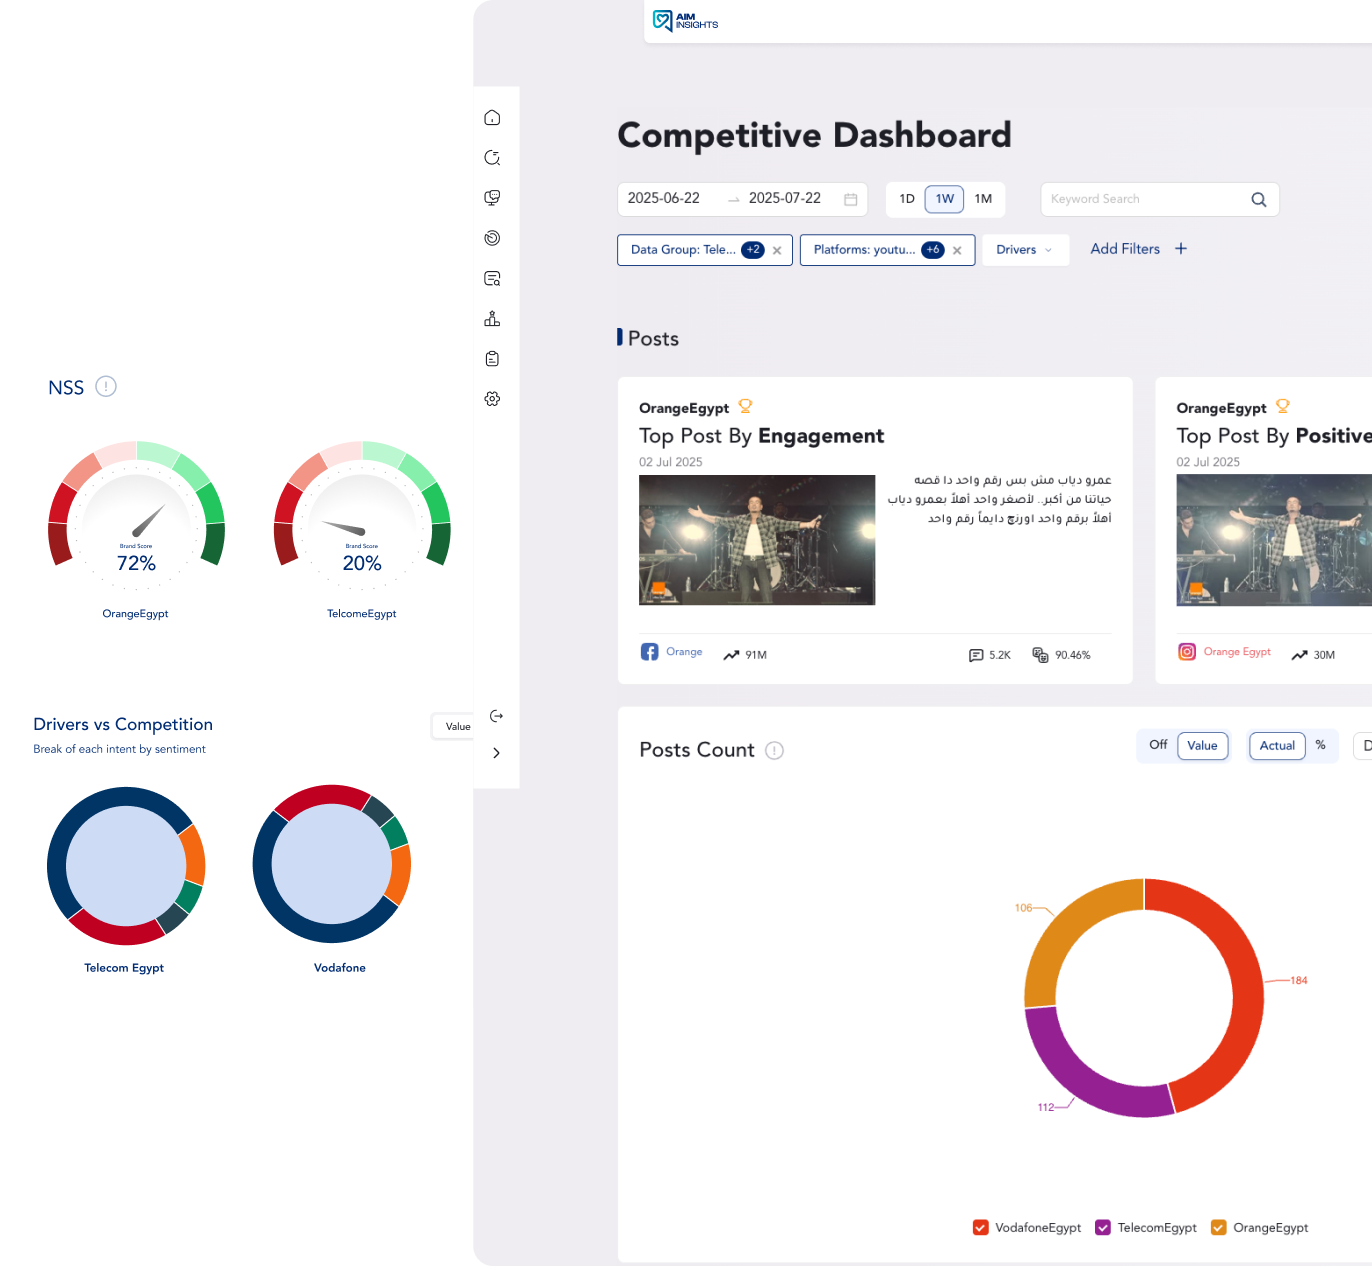Click the home icon in sidebar
1372x1266 pixels.
click(x=492, y=118)
